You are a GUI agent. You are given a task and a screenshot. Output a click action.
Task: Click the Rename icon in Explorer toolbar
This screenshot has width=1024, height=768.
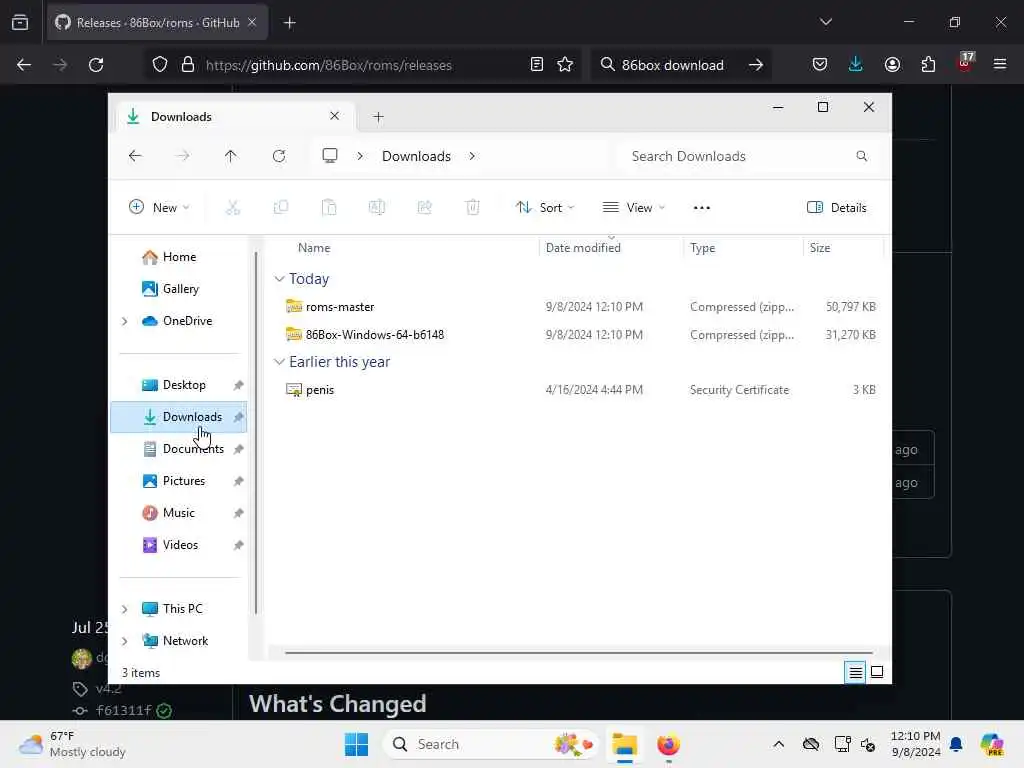tap(377, 208)
